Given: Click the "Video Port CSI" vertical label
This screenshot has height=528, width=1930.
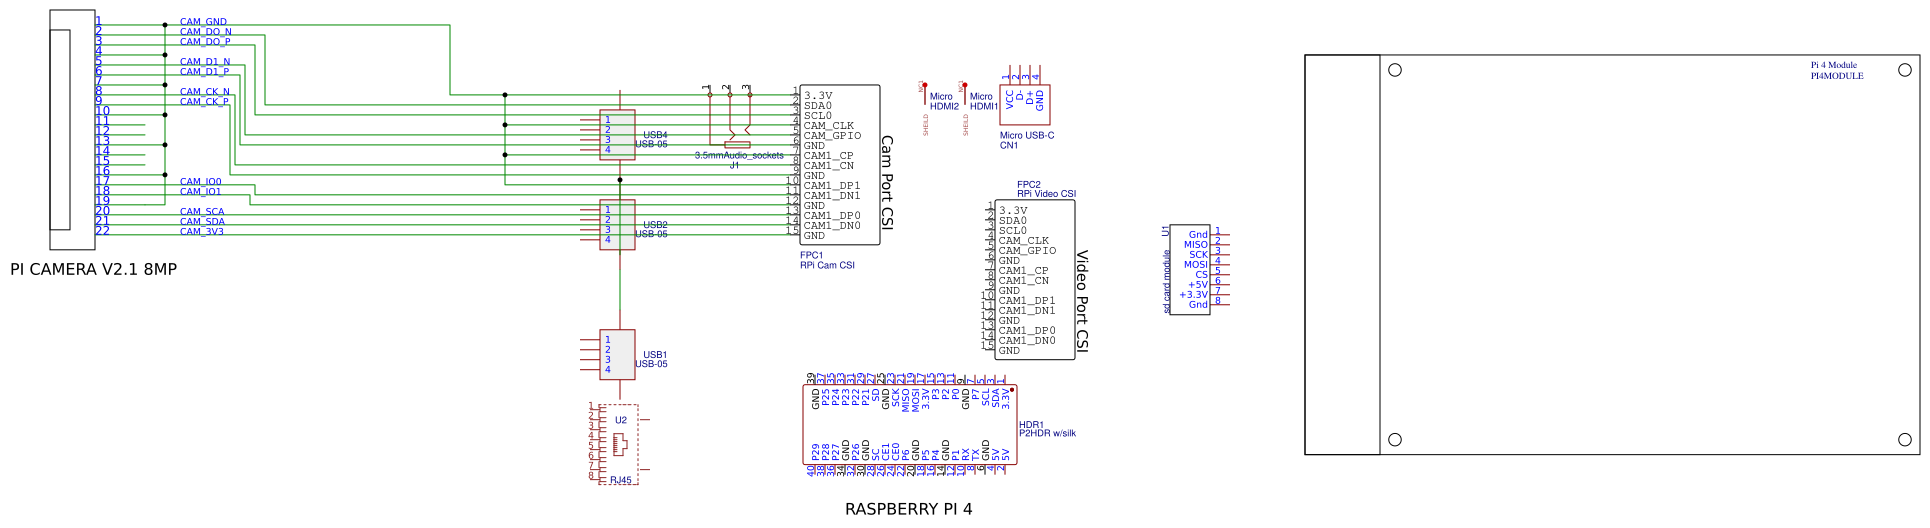Looking at the screenshot, I should [x=1082, y=301].
